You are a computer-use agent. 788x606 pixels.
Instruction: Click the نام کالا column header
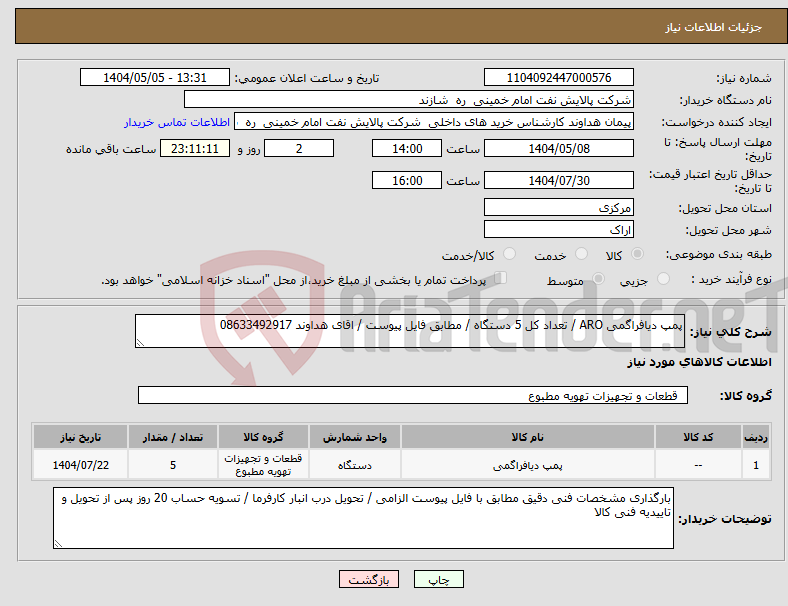(x=528, y=437)
